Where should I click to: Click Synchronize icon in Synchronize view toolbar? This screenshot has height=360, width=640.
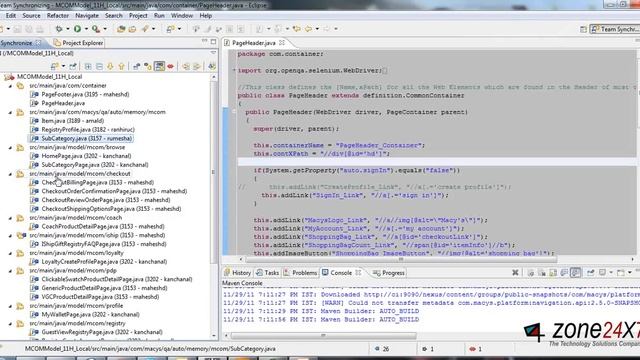(54, 66)
